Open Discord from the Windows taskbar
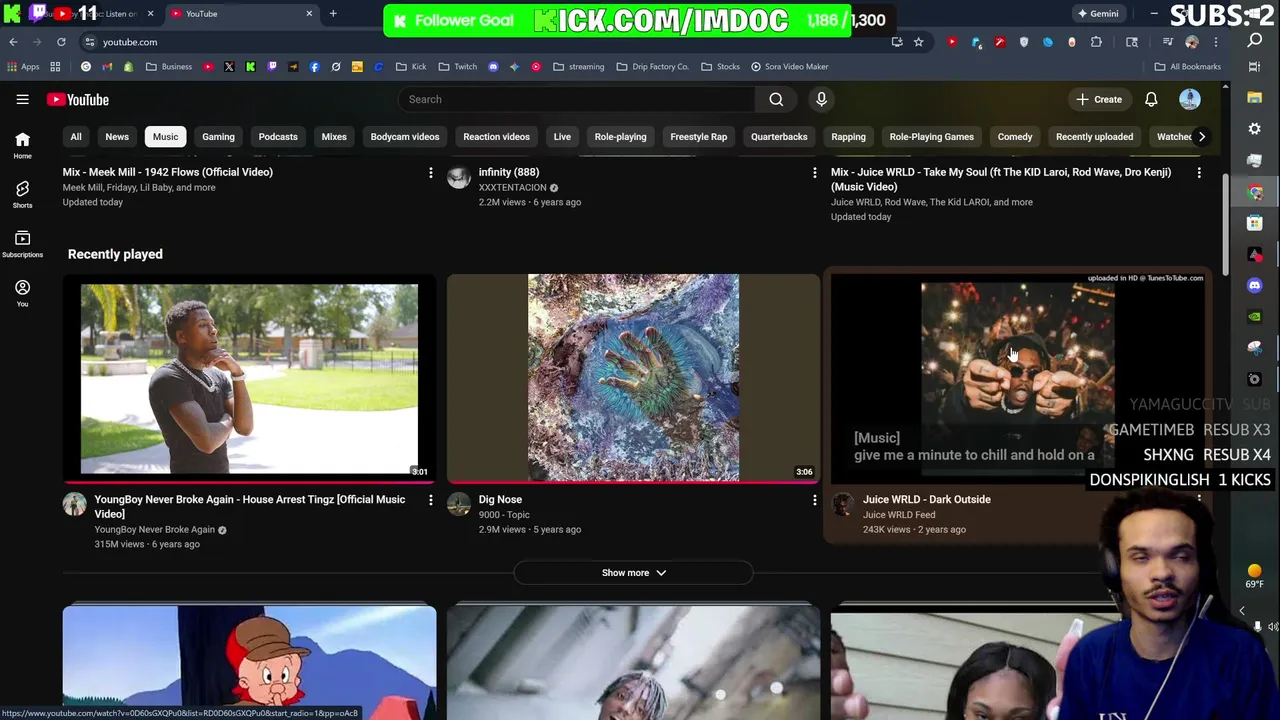The height and width of the screenshot is (720, 1280). pos(1255,285)
